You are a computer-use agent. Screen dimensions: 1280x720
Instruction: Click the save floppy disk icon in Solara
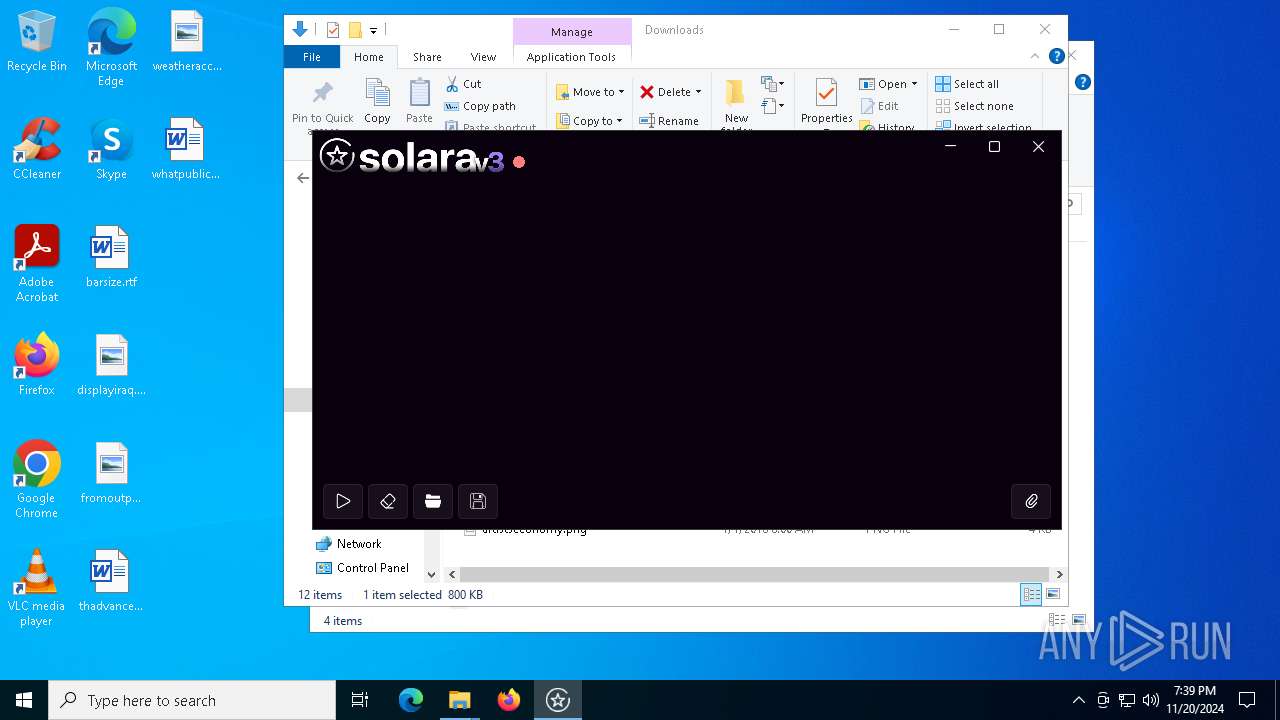478,501
